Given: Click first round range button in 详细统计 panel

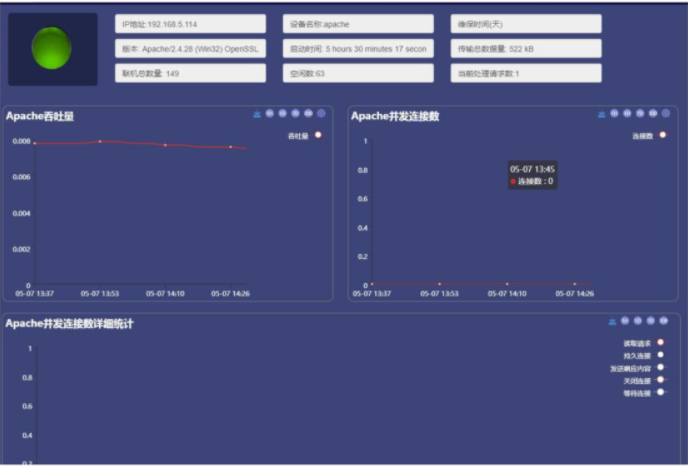Looking at the screenshot, I should [x=625, y=321].
